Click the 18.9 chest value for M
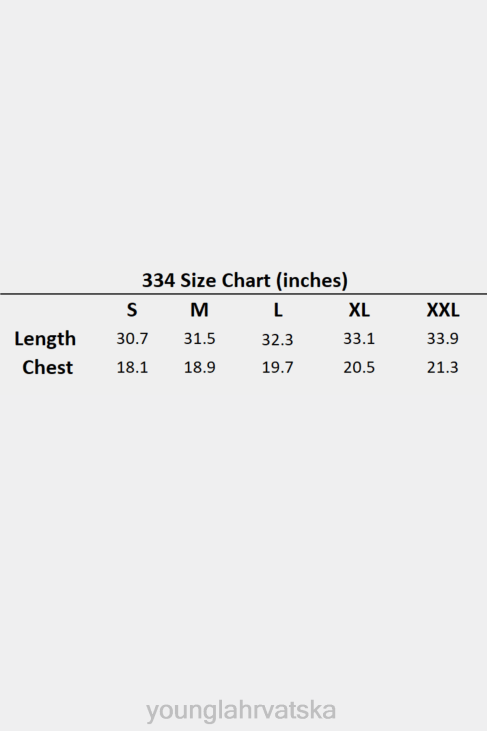Viewport: 487px width, 731px height. coord(199,367)
